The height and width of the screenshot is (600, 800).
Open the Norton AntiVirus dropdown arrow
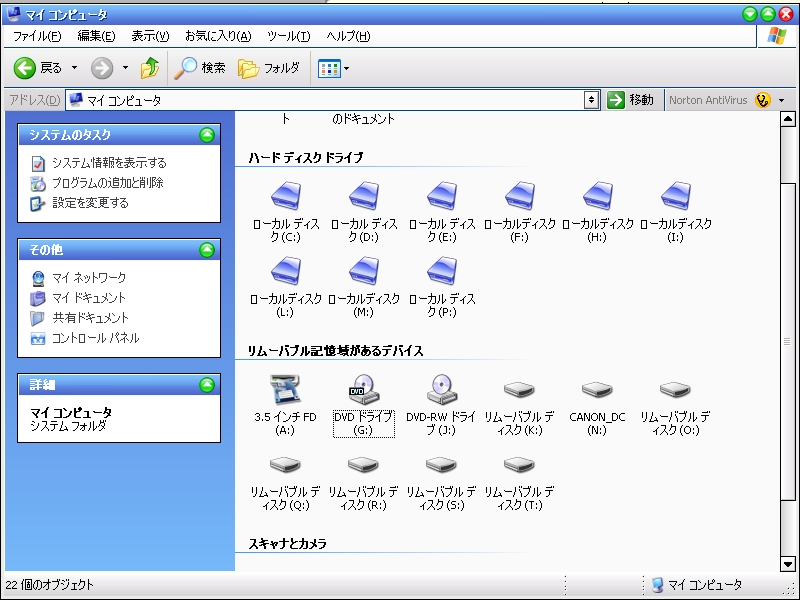pos(781,101)
